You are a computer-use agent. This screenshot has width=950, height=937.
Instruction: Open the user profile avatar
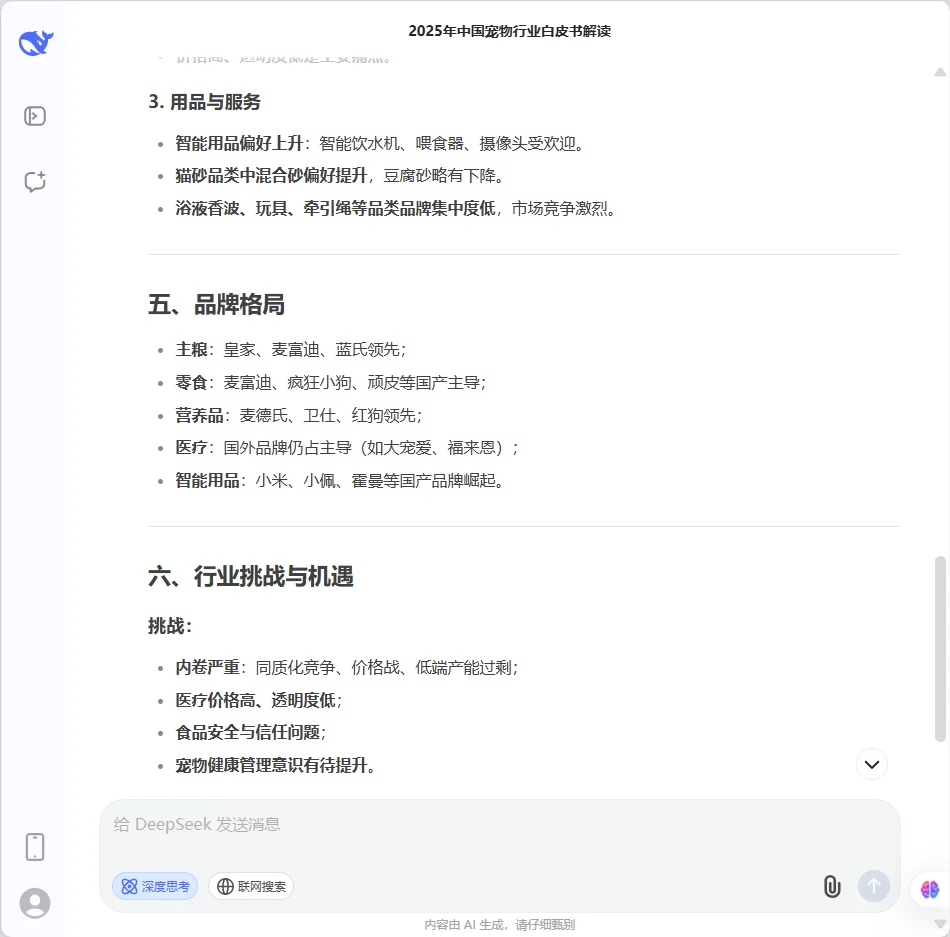click(35, 903)
